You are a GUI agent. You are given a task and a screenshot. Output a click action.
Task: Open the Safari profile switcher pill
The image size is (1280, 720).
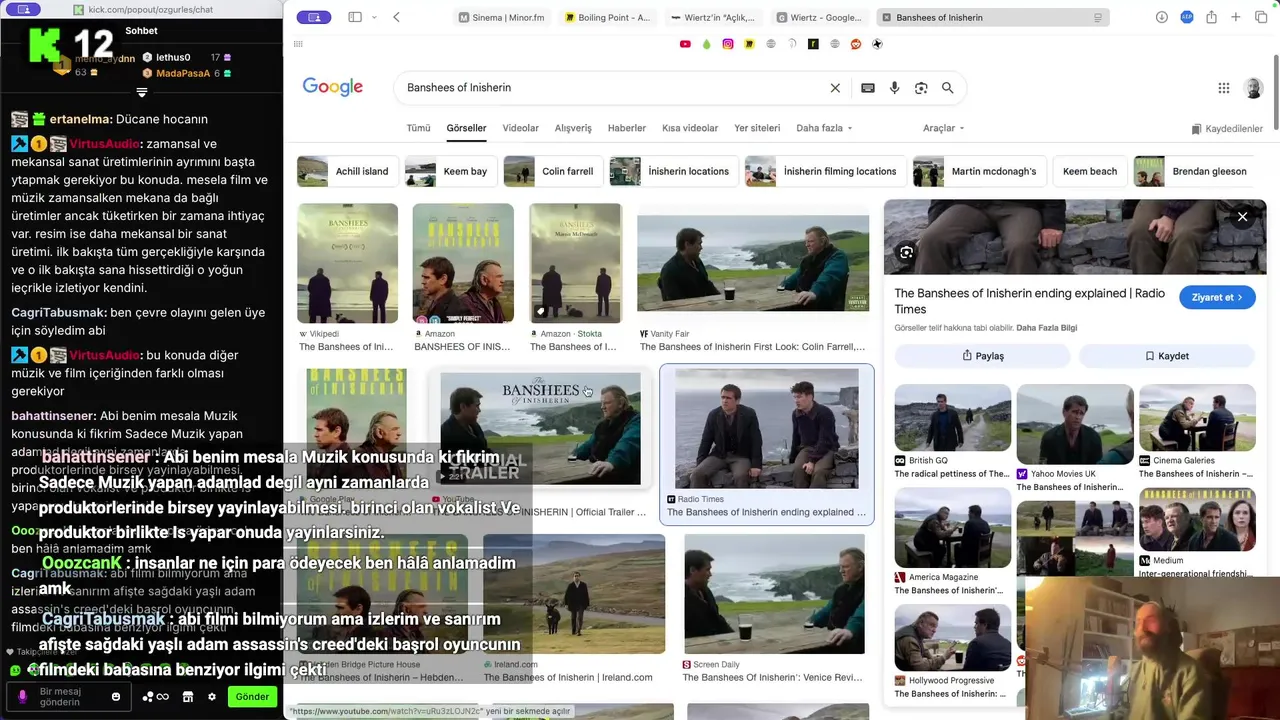pos(314,17)
